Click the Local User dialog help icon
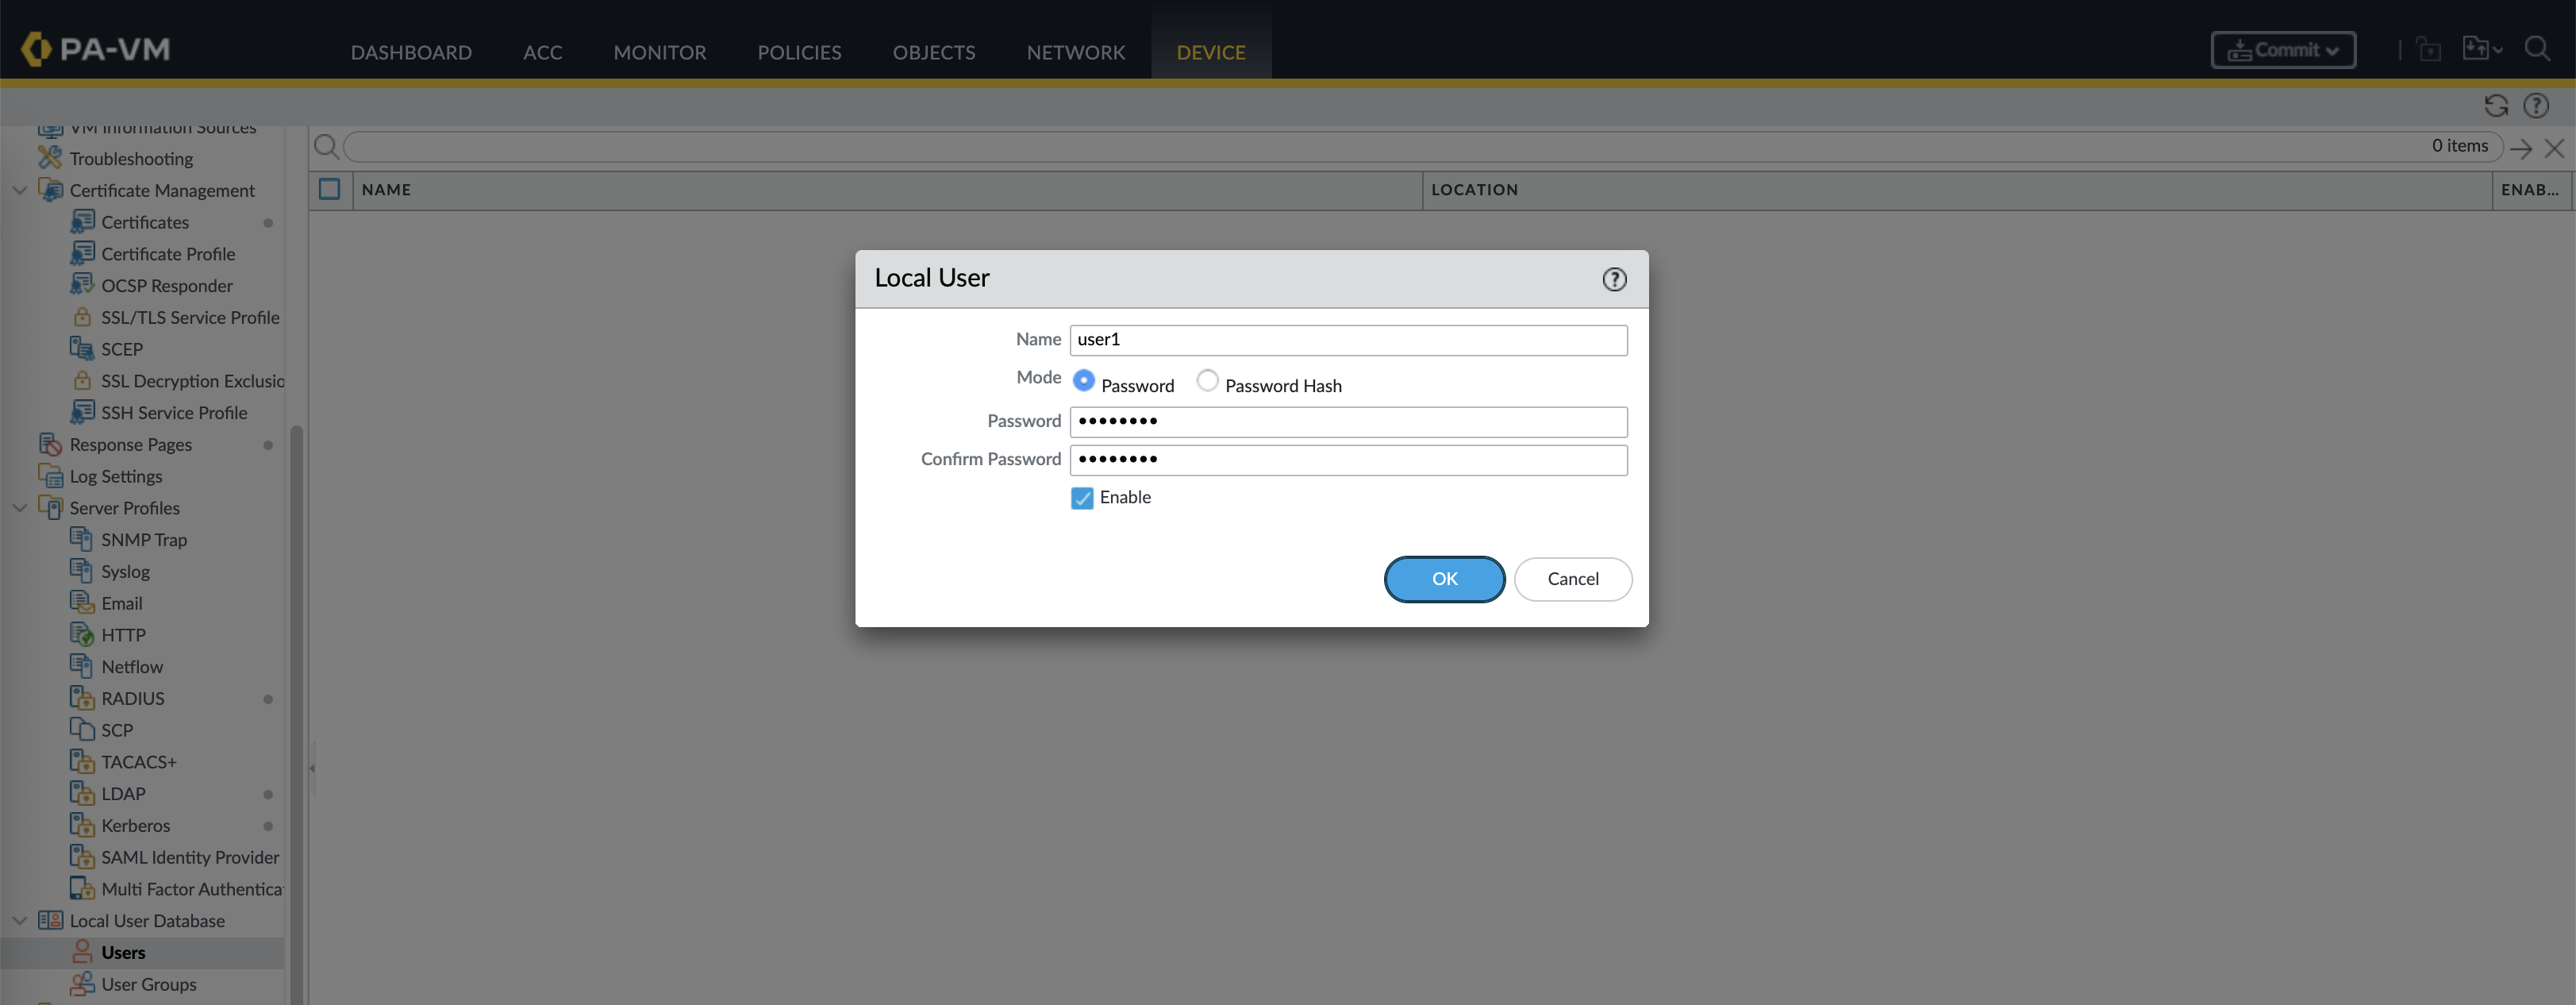Image resolution: width=2576 pixels, height=1005 pixels. (x=1614, y=279)
